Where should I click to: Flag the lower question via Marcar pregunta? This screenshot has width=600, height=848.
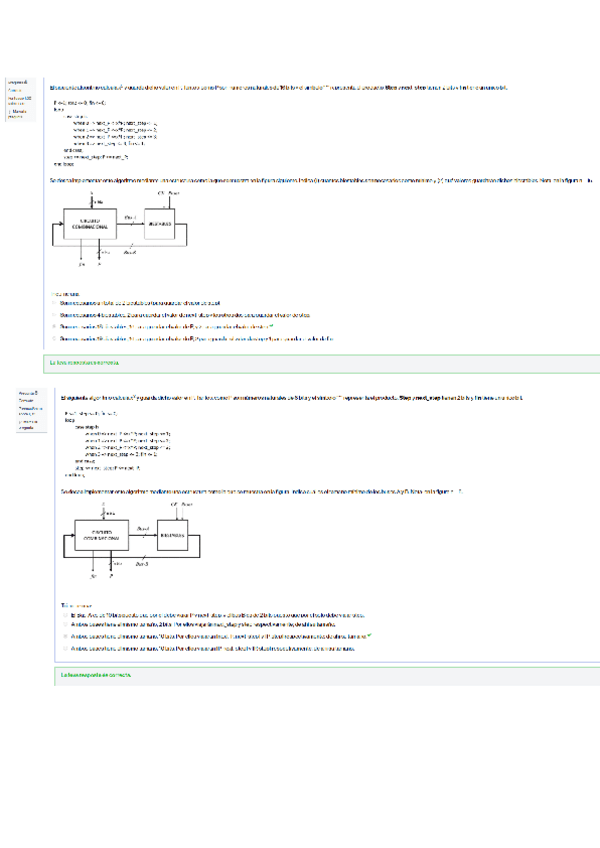coord(28,425)
